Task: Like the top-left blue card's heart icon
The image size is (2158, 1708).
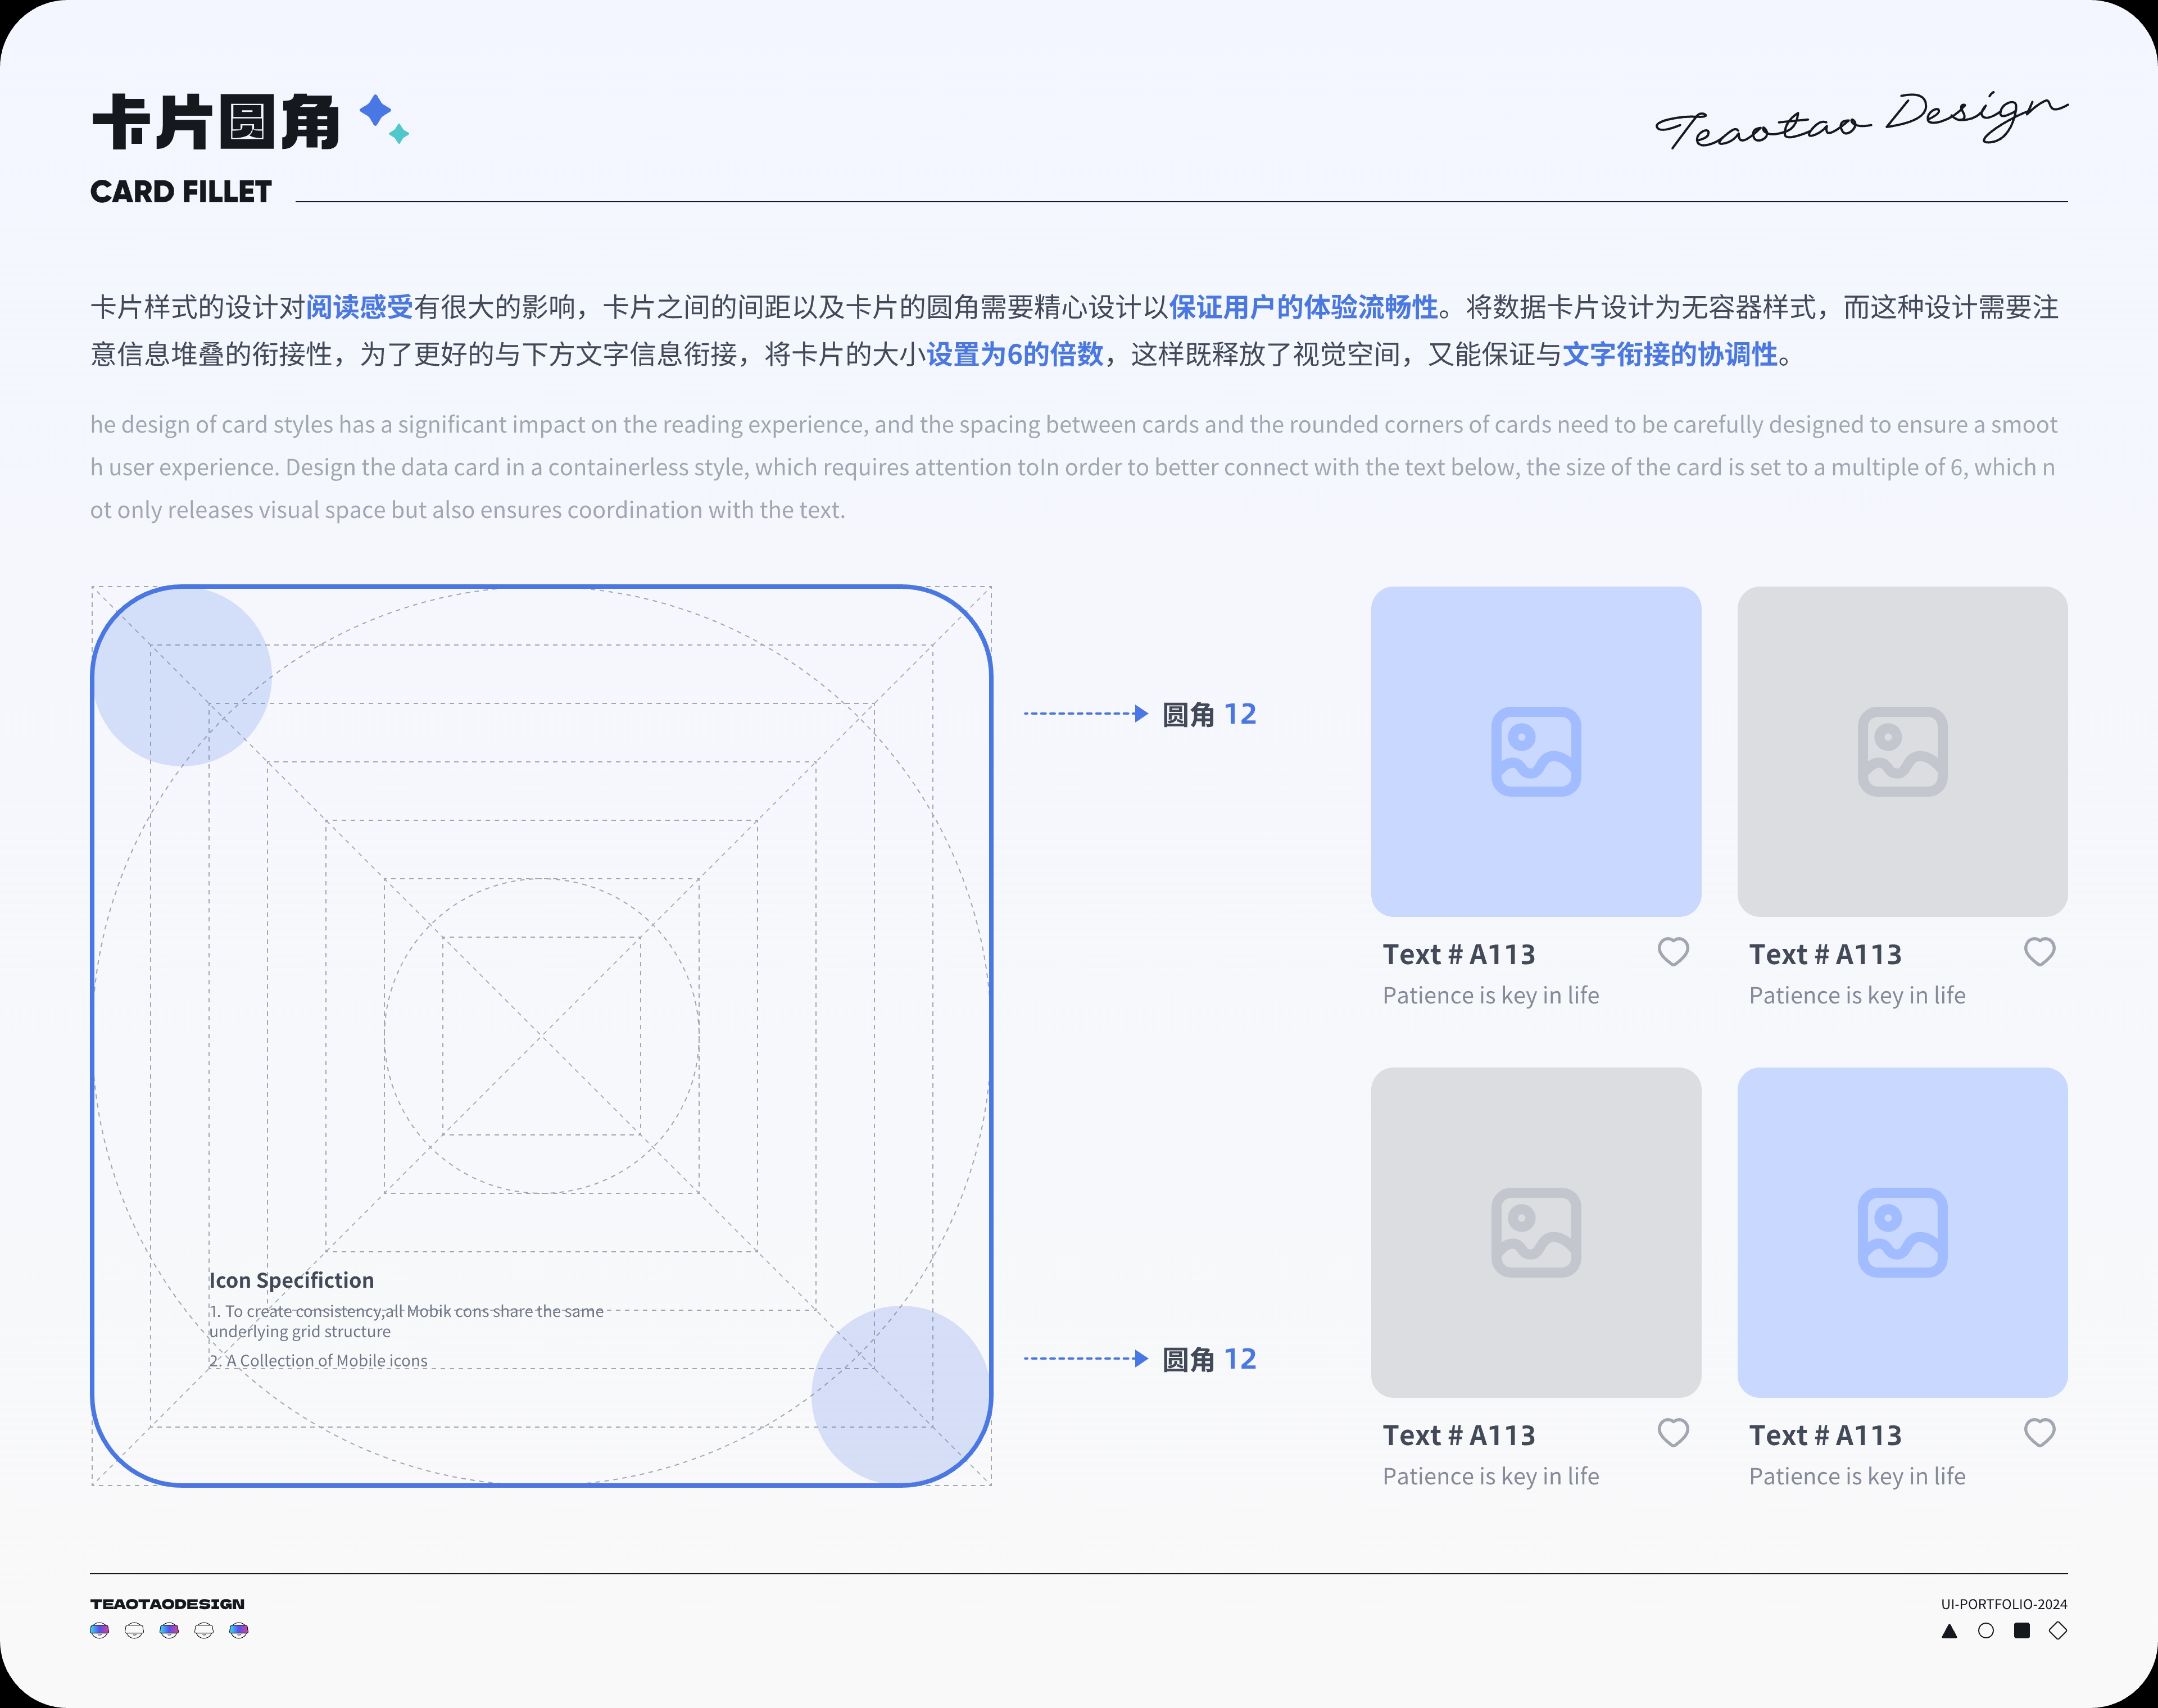Action: pyautogui.click(x=1673, y=952)
